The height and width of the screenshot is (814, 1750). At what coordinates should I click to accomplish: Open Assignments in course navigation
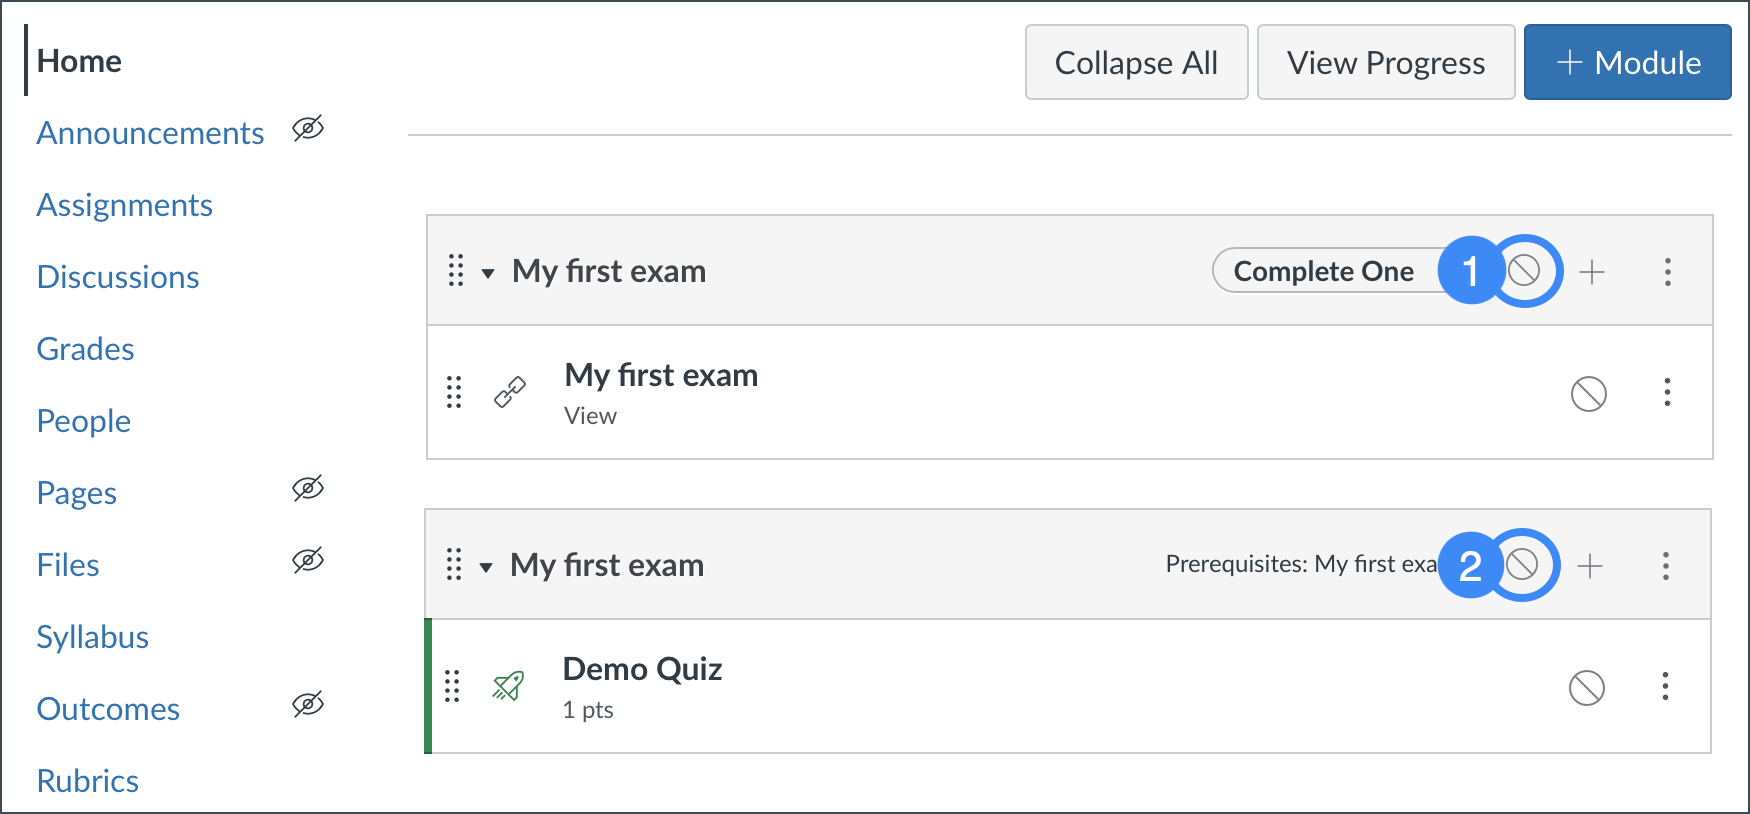125,205
